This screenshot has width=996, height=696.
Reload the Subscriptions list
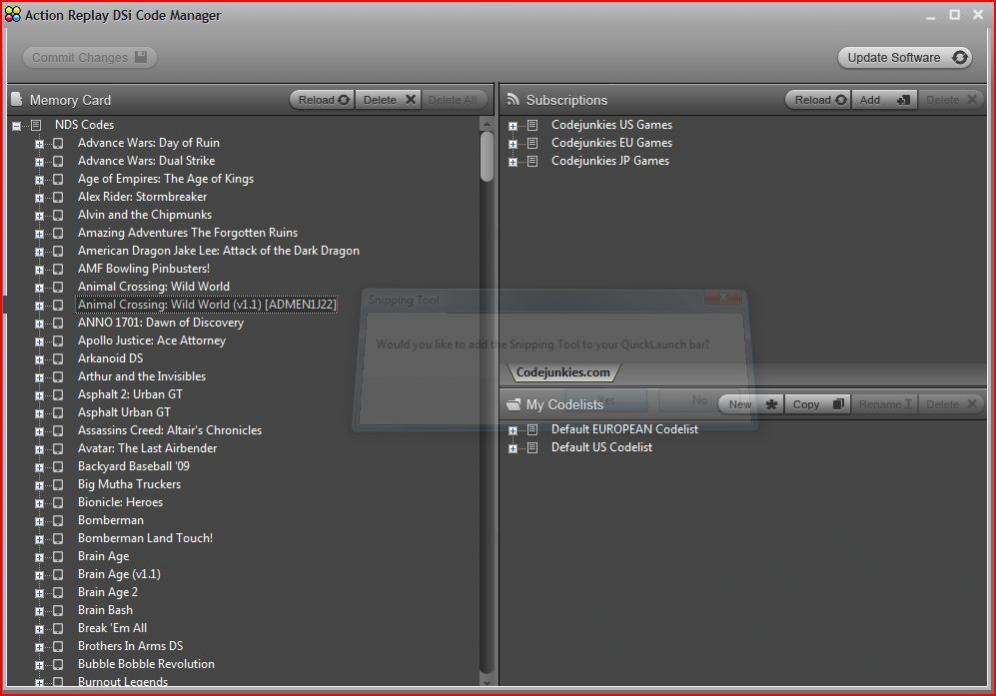819,100
